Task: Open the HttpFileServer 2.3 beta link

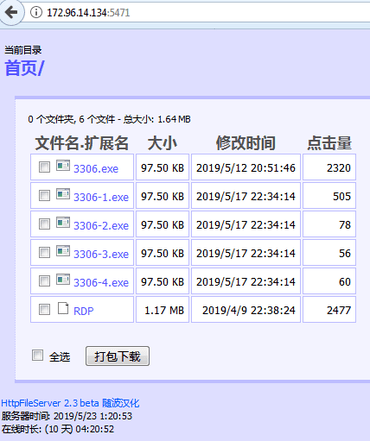Action: coord(50,403)
